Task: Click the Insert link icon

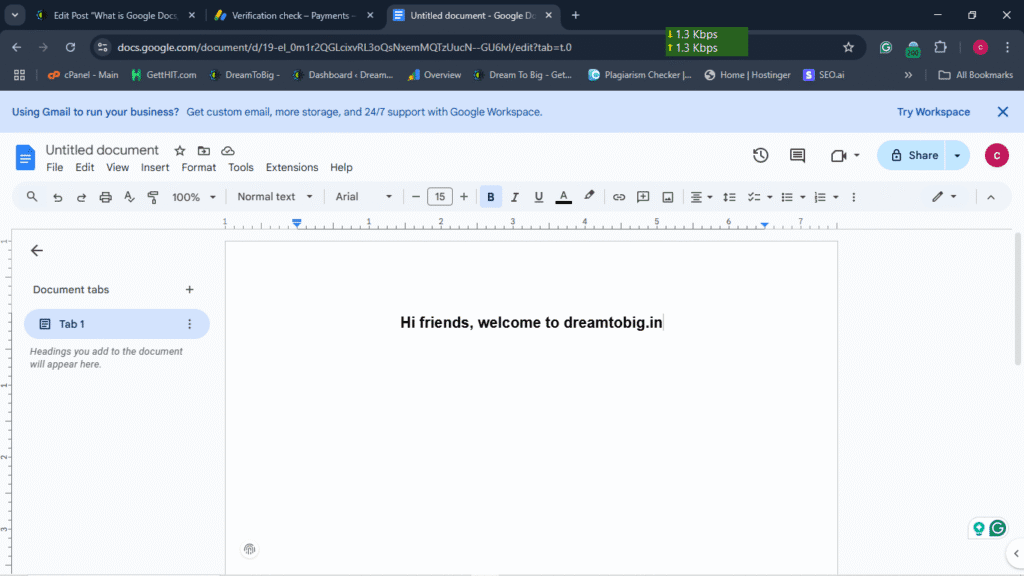Action: point(619,197)
